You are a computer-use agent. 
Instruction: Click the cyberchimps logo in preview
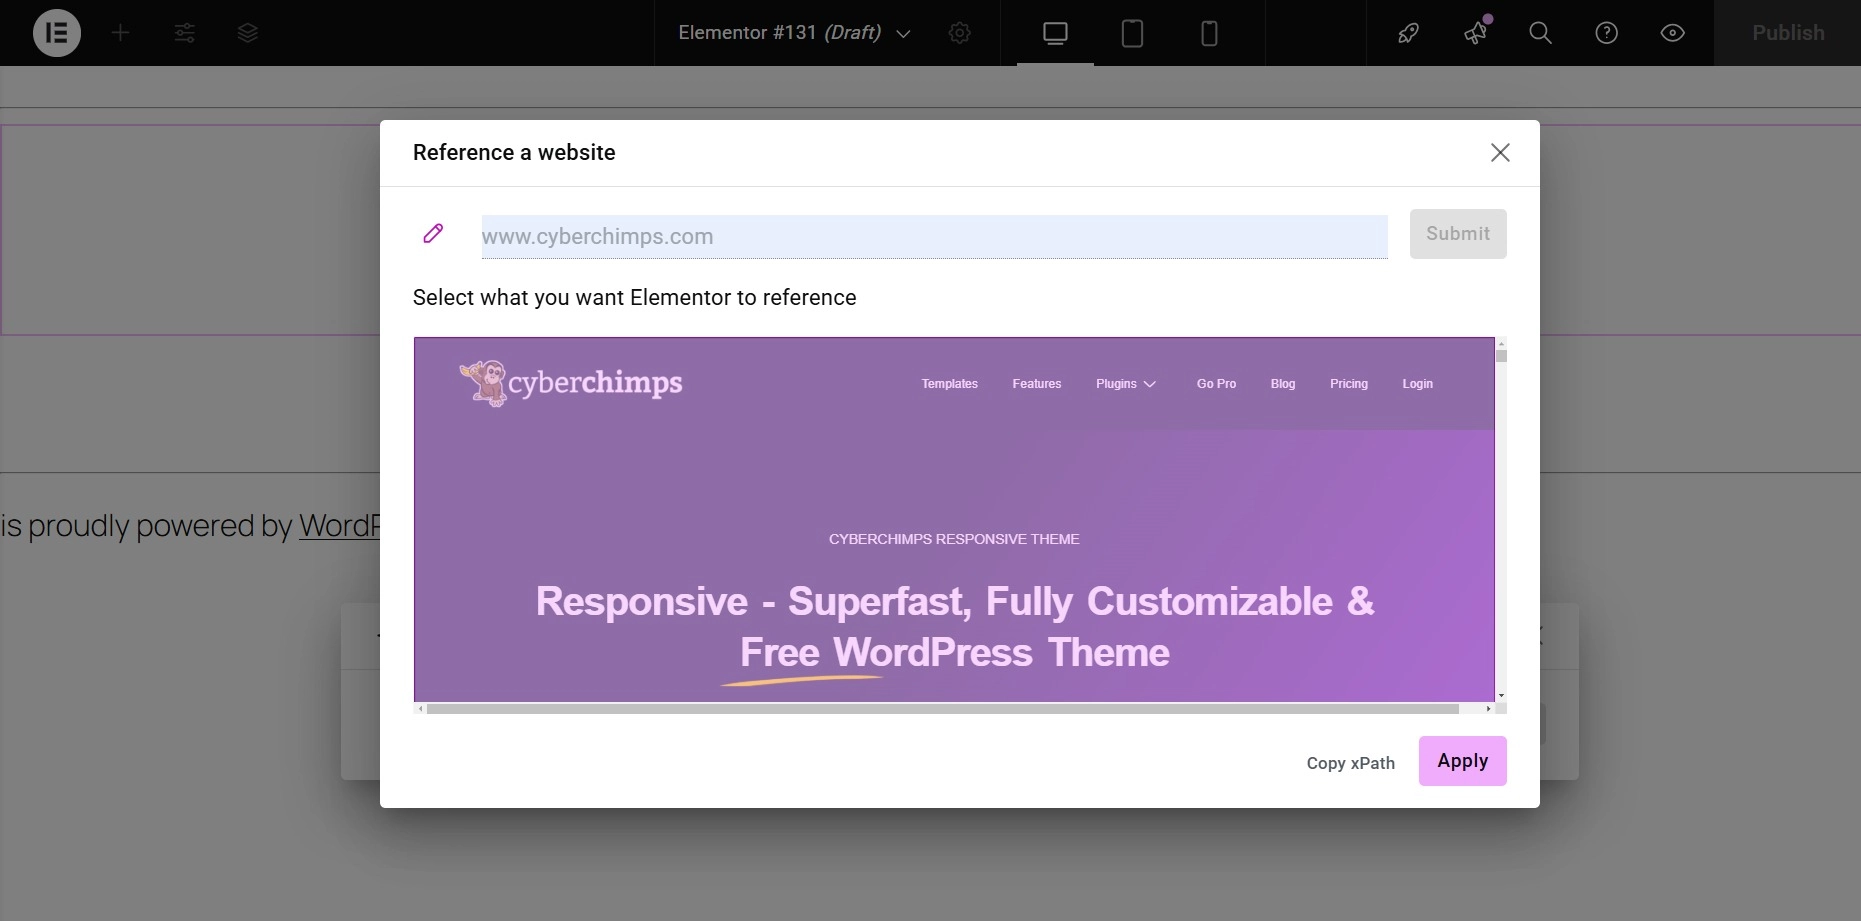571,383
